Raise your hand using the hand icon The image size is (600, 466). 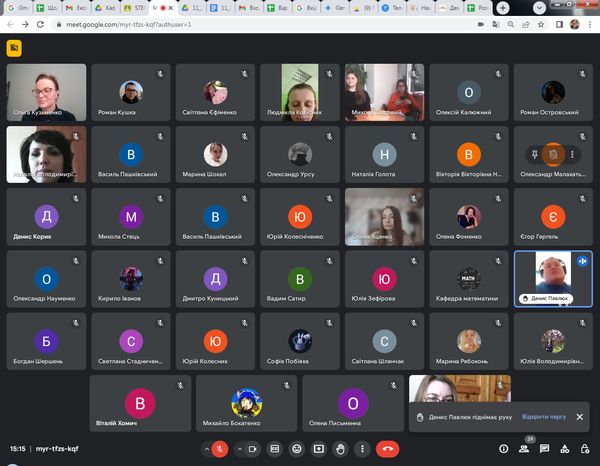coord(340,449)
